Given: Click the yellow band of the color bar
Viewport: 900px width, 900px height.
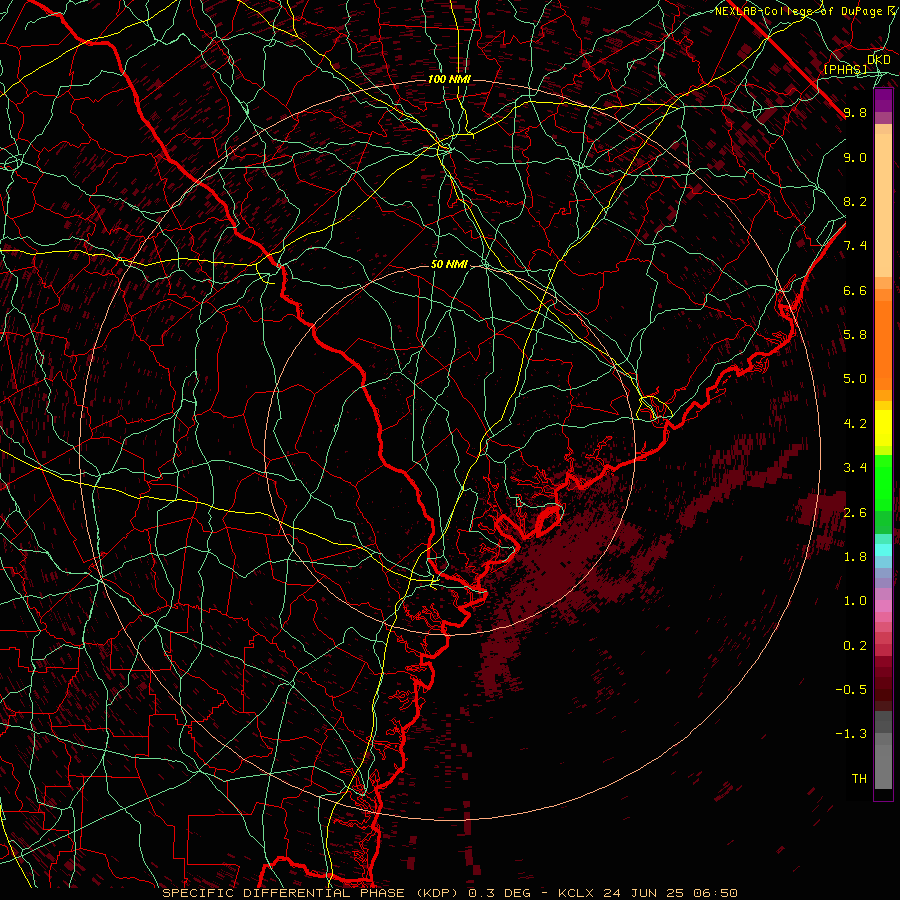Looking at the screenshot, I should [x=883, y=428].
